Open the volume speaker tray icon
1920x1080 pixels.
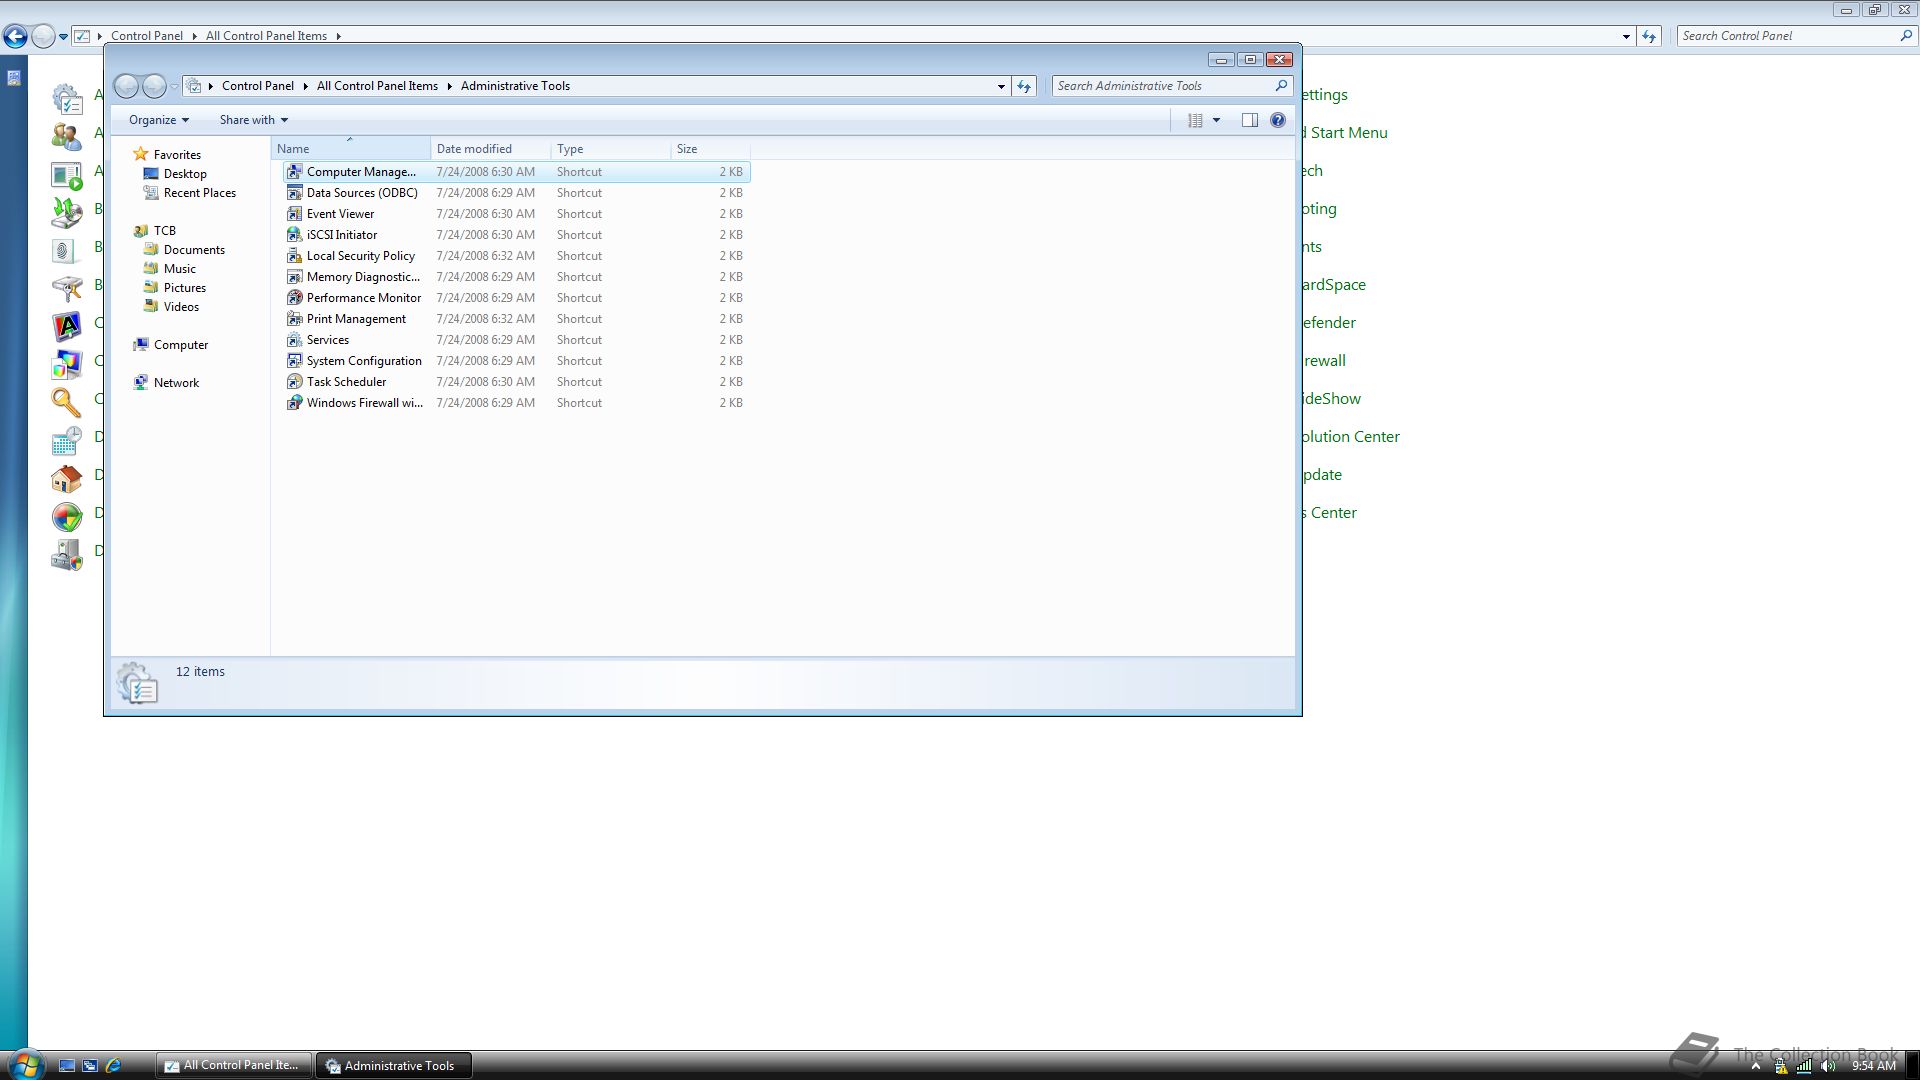[x=1829, y=1066]
